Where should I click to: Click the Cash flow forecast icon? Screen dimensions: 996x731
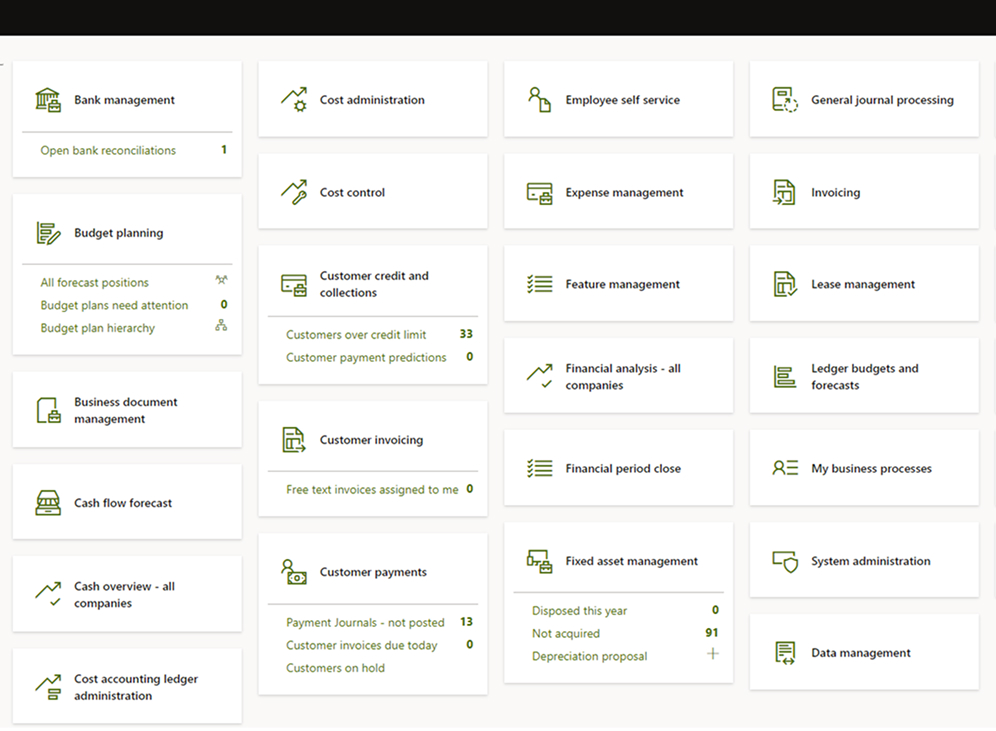coord(46,502)
